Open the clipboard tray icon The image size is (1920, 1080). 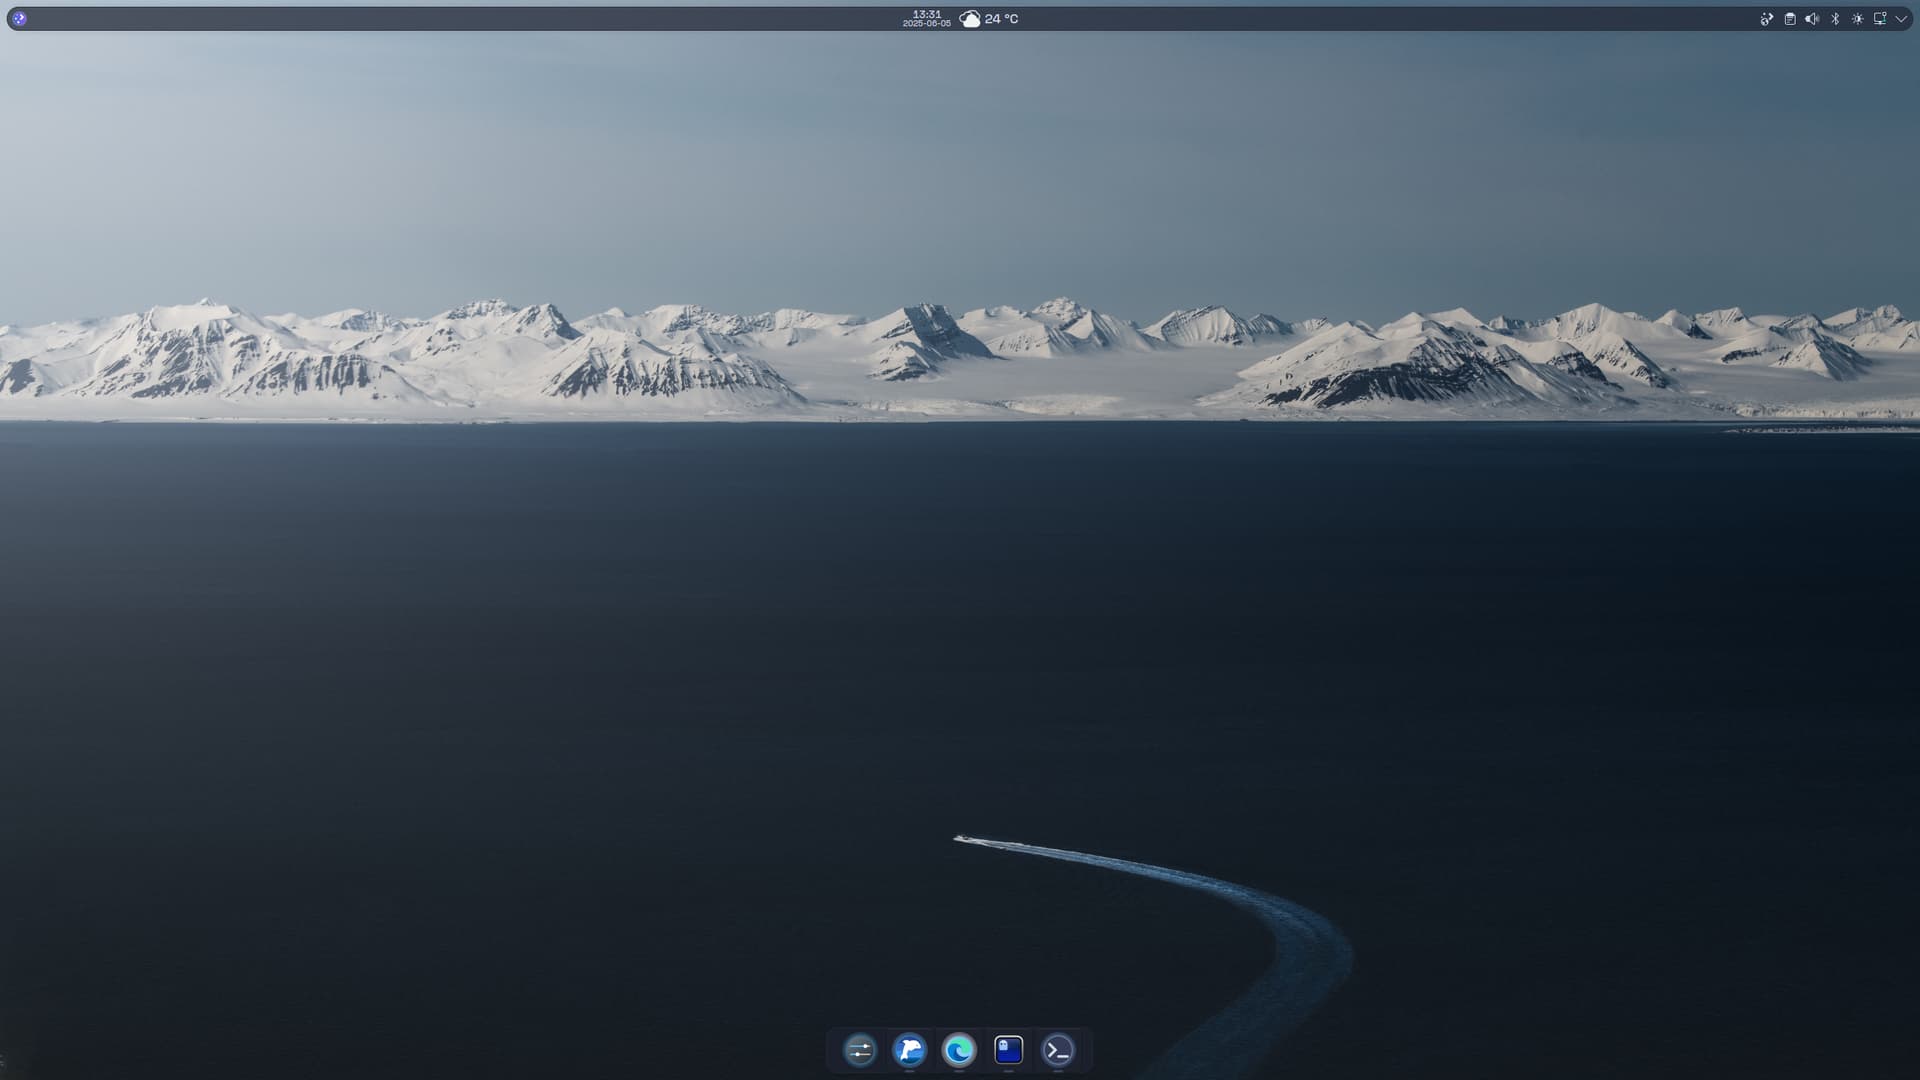click(1790, 19)
